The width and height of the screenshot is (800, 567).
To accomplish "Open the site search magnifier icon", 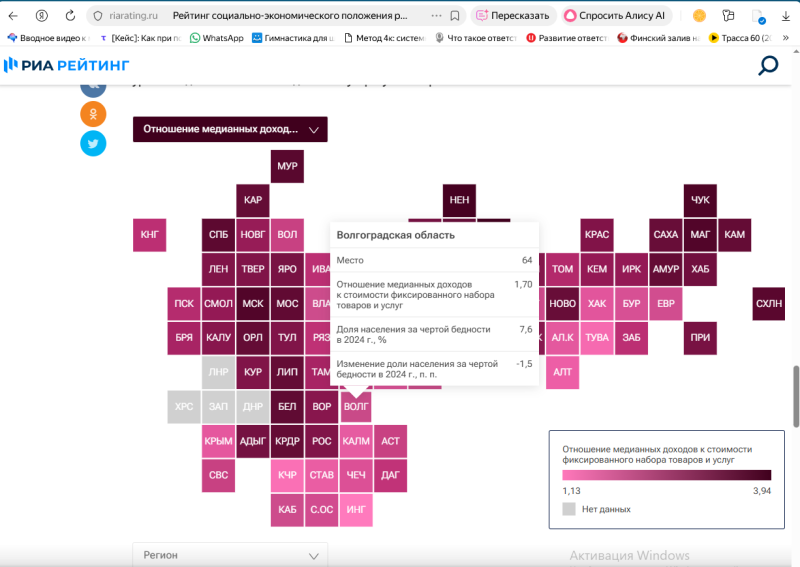I will pos(768,66).
